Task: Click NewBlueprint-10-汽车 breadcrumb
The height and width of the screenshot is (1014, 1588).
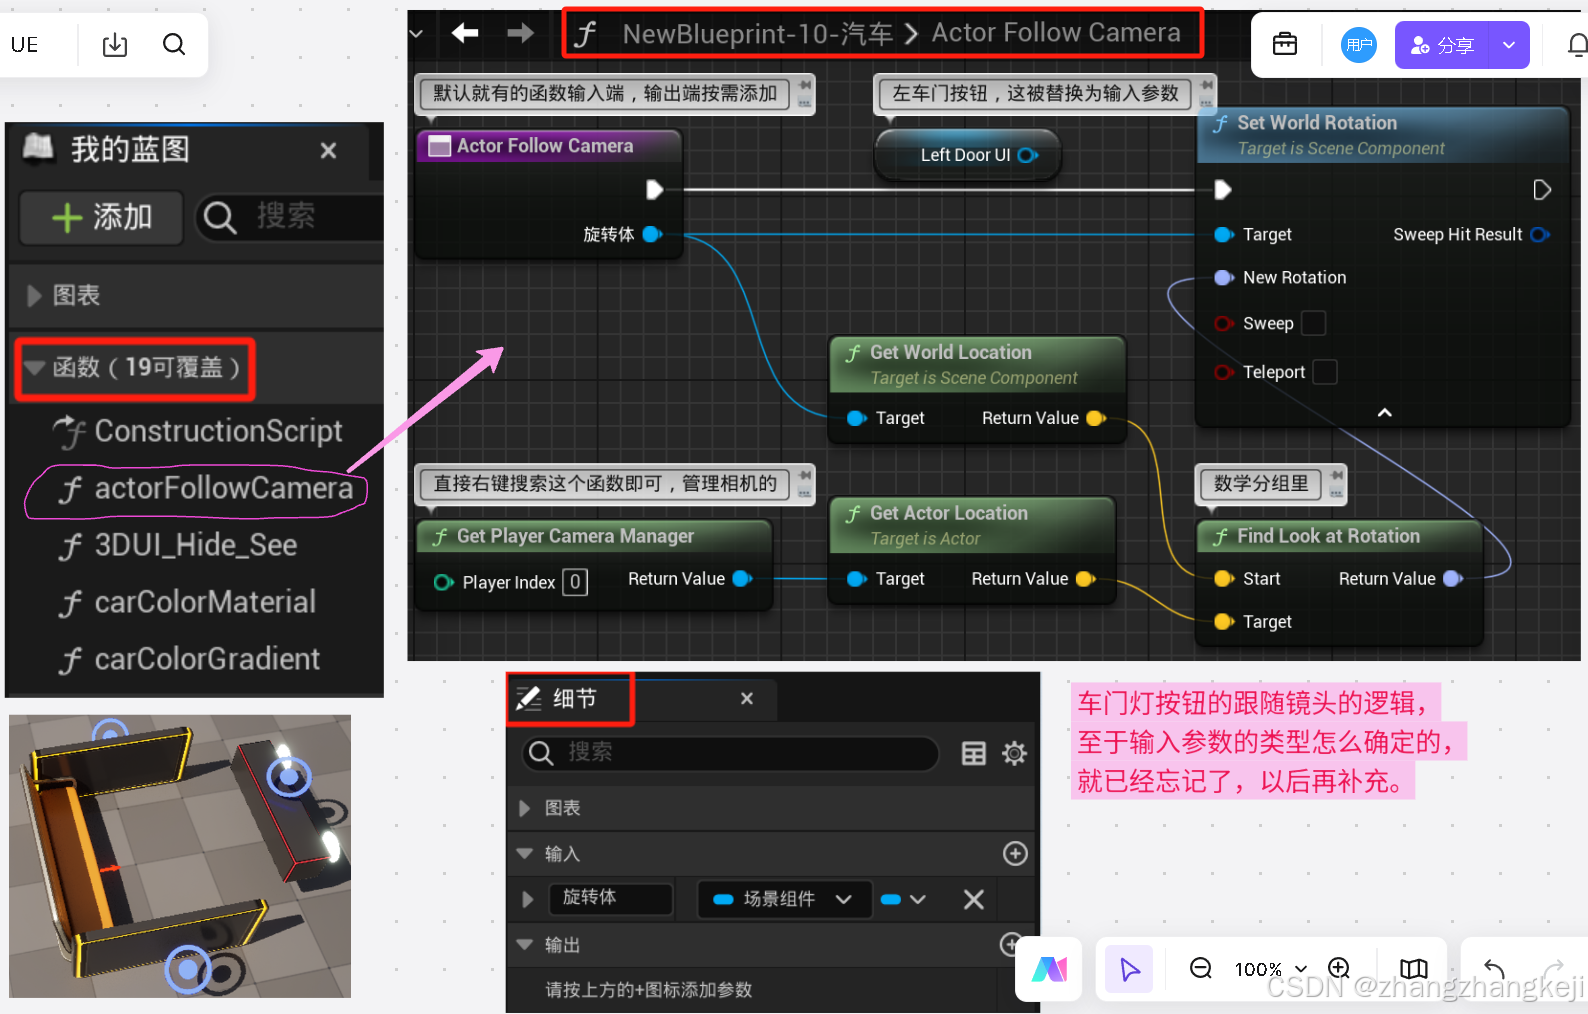Action: tap(757, 34)
